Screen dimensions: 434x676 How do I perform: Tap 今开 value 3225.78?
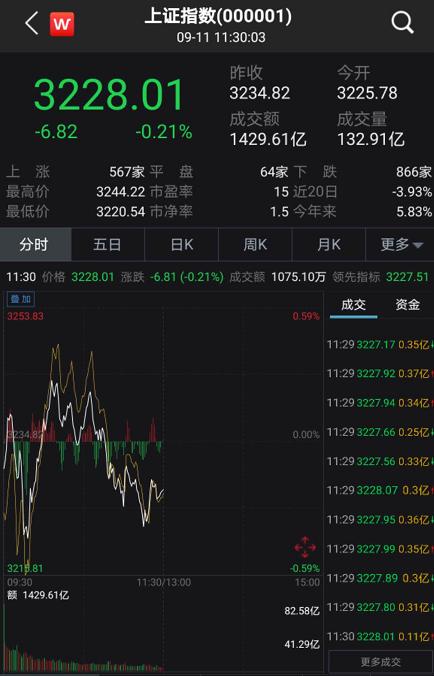367,93
